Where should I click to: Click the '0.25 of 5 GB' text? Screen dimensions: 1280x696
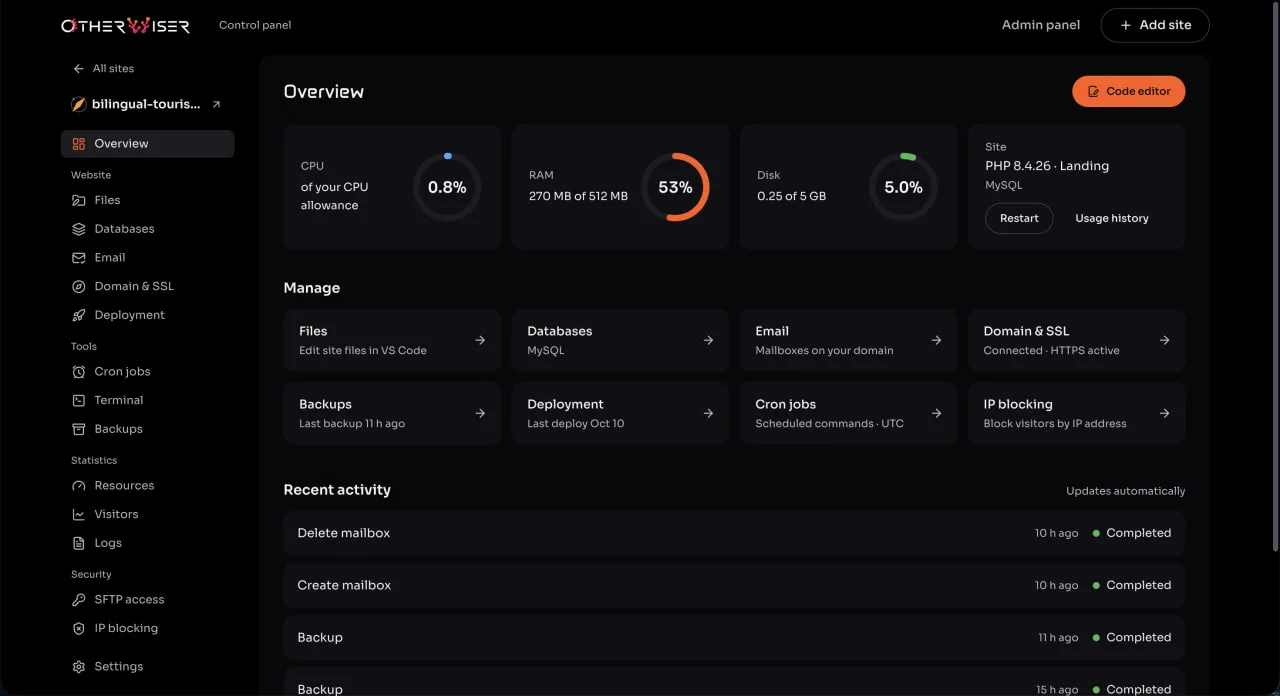coord(791,196)
